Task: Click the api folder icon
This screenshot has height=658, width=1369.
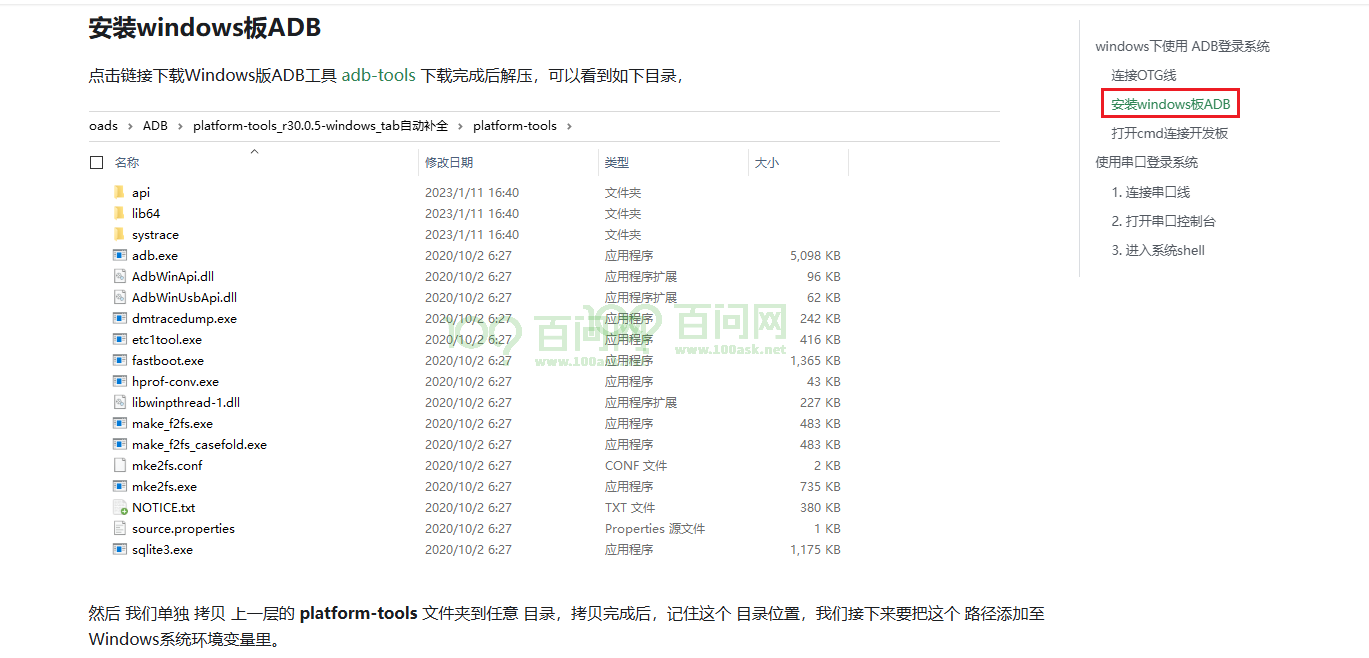Action: (119, 192)
